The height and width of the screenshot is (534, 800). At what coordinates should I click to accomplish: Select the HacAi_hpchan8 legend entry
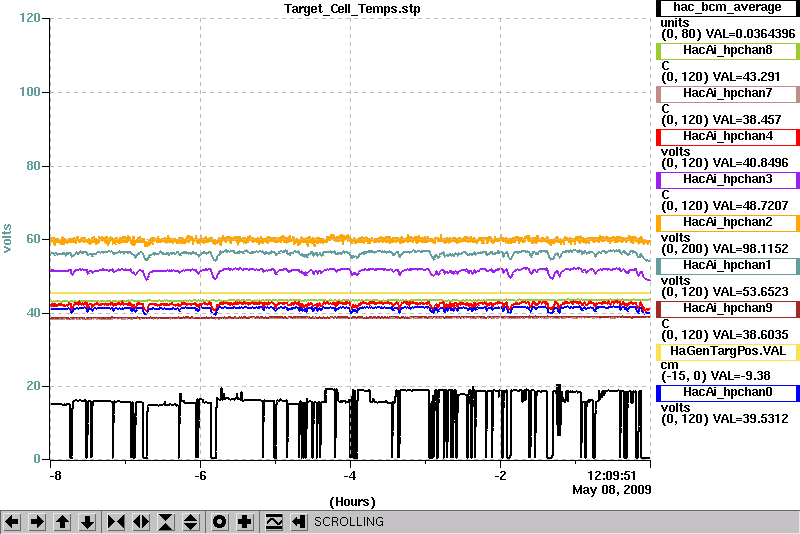728,50
